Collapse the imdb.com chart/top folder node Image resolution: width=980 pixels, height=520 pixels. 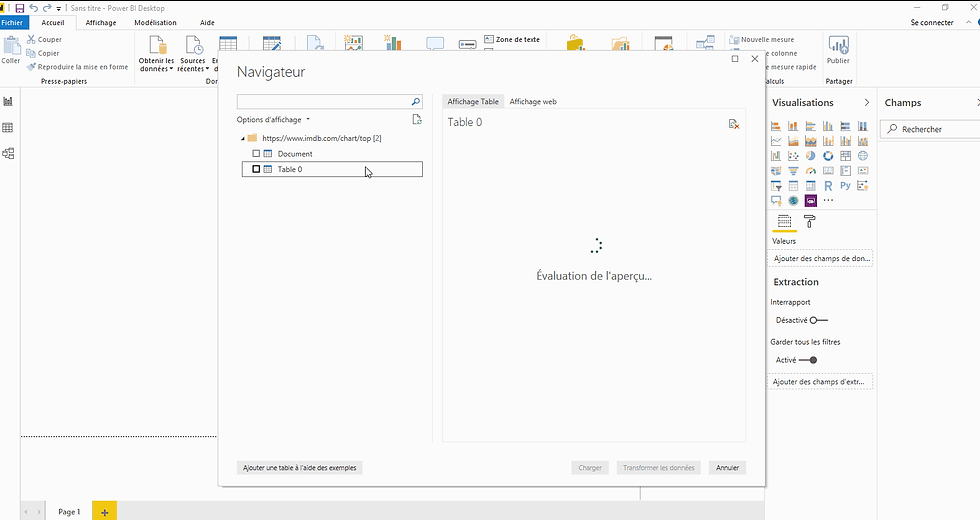click(x=242, y=138)
